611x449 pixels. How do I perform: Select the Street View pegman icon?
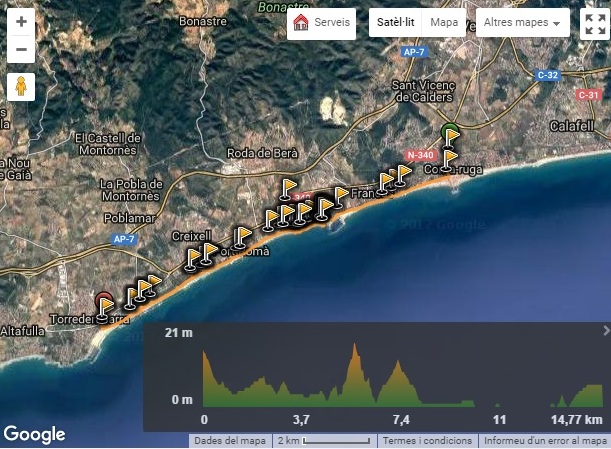(x=21, y=87)
